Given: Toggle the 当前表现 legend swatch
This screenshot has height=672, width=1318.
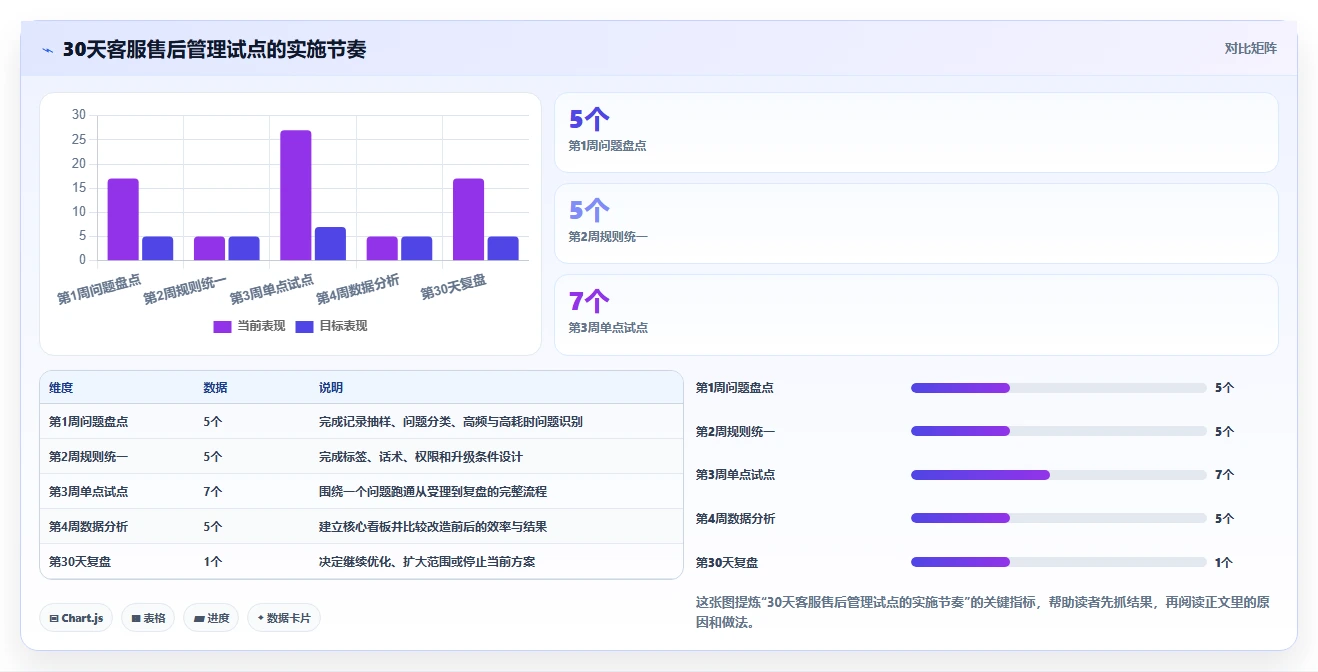Looking at the screenshot, I should [x=222, y=326].
